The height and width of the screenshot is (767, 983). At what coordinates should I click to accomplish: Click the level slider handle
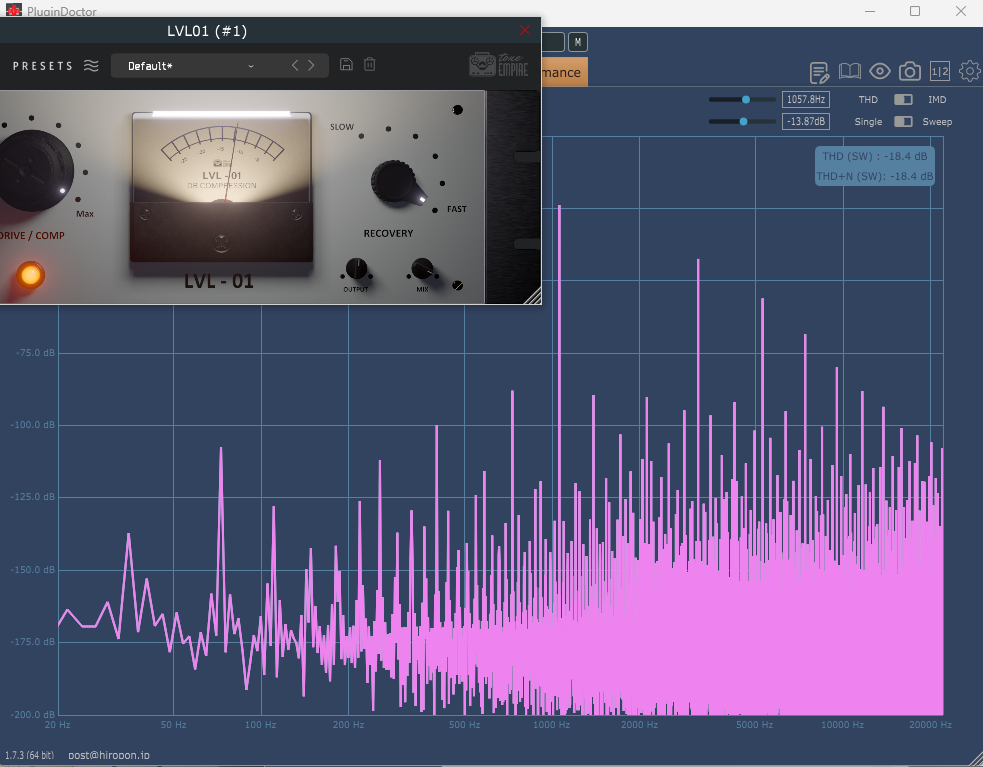click(x=744, y=121)
